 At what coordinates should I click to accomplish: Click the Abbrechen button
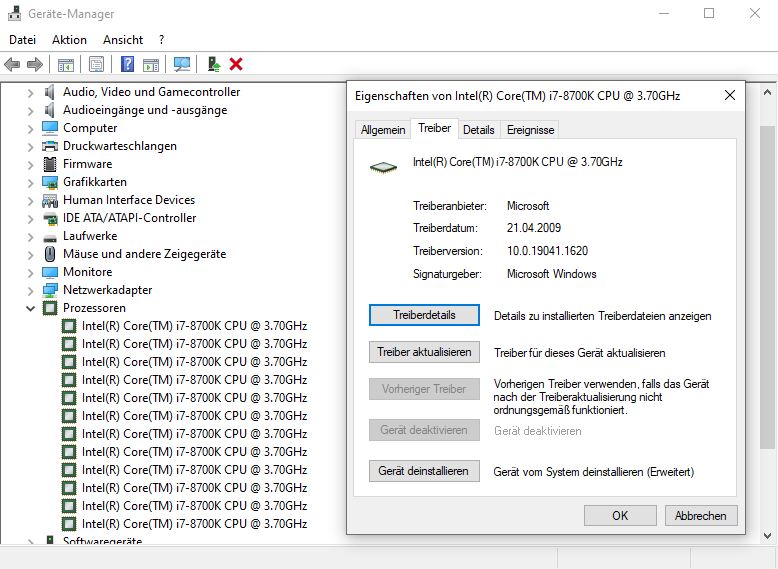(x=701, y=516)
